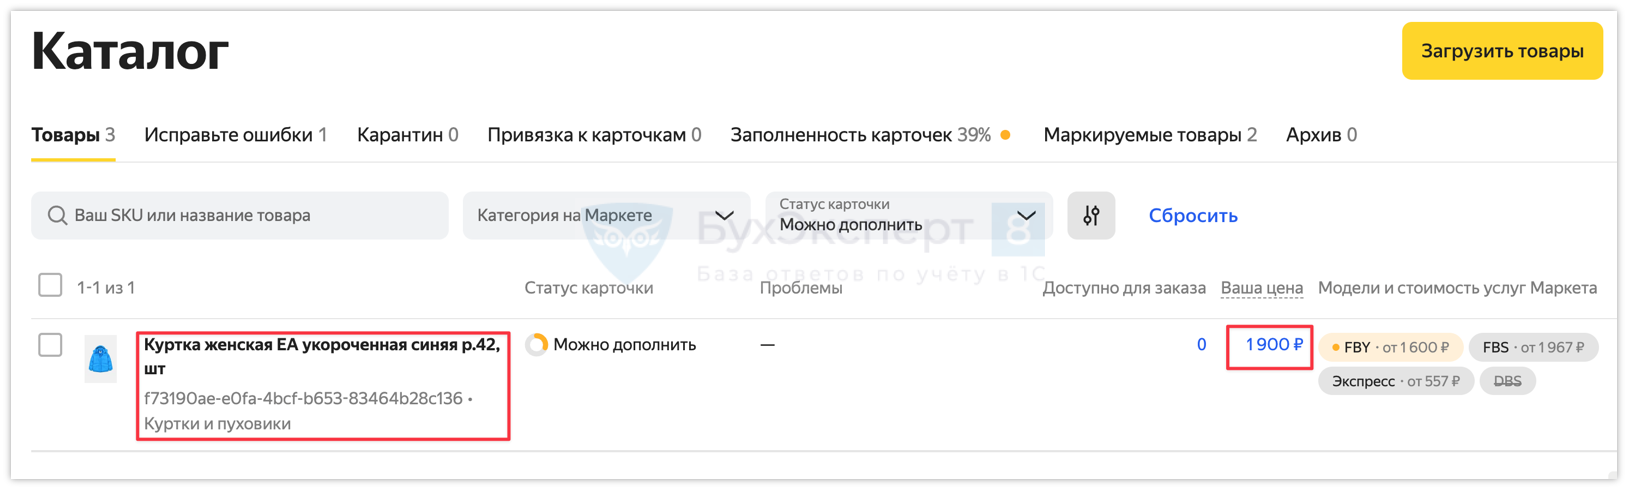Switch to the Исправьте ошибки tab
This screenshot has width=1628, height=490.
point(235,135)
